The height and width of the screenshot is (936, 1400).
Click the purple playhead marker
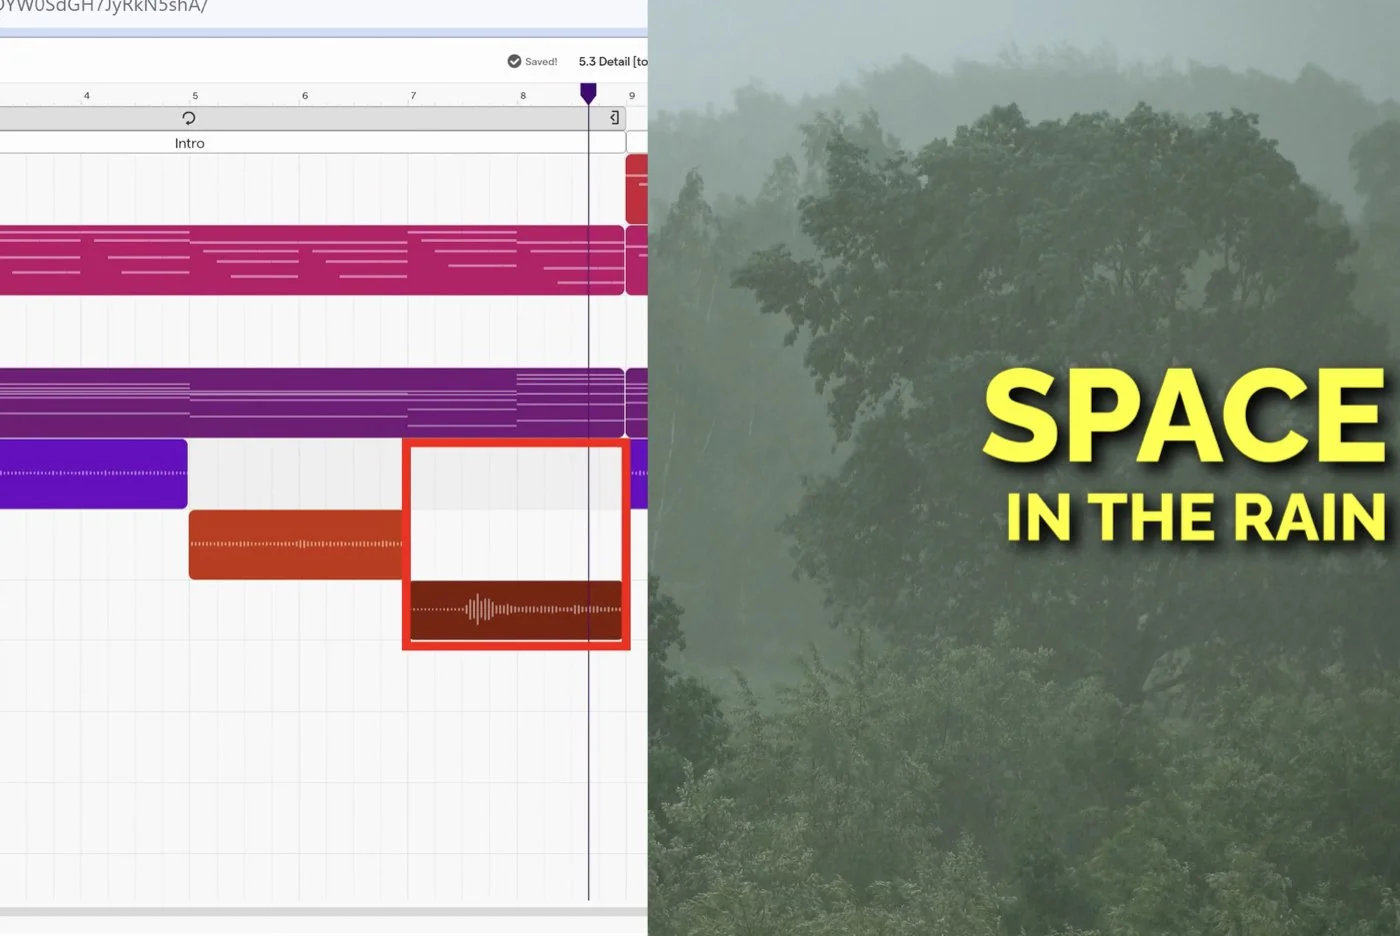click(x=588, y=93)
